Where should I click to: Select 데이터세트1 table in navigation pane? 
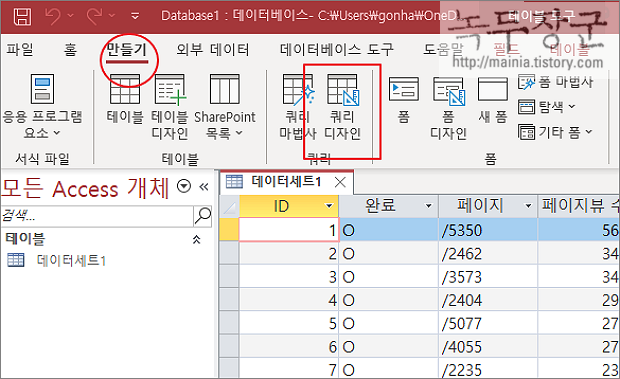pos(71,260)
